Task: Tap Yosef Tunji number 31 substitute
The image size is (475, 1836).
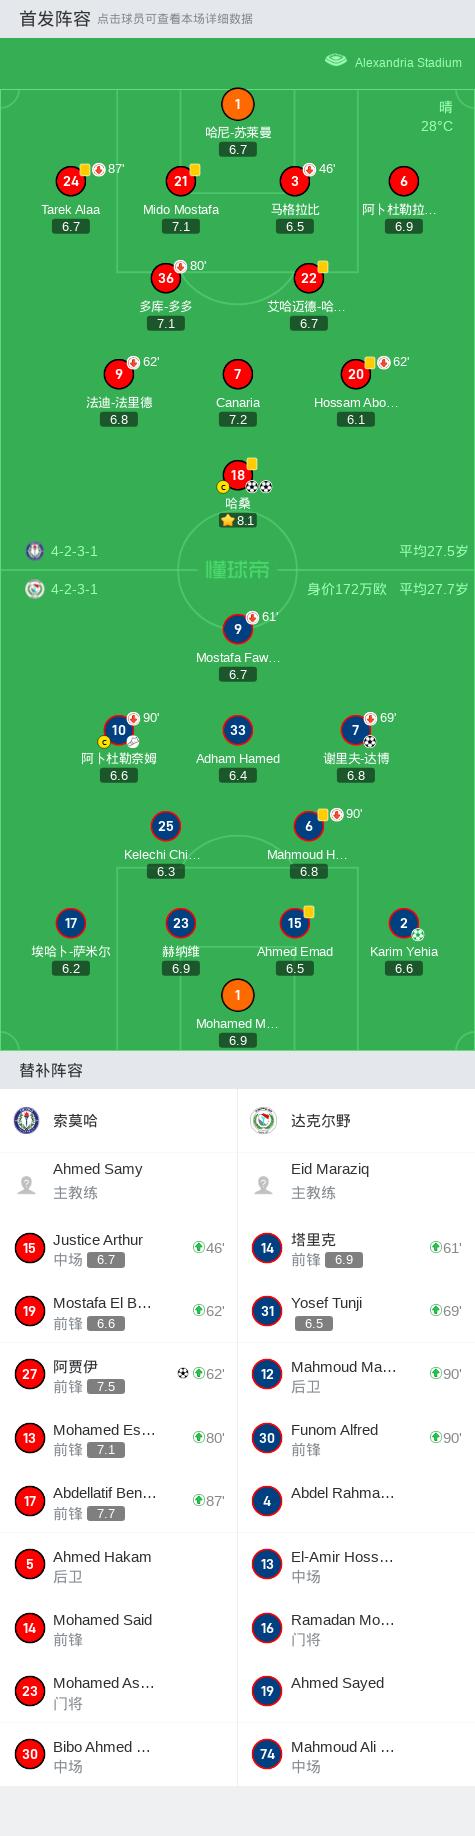Action: coord(356,1311)
